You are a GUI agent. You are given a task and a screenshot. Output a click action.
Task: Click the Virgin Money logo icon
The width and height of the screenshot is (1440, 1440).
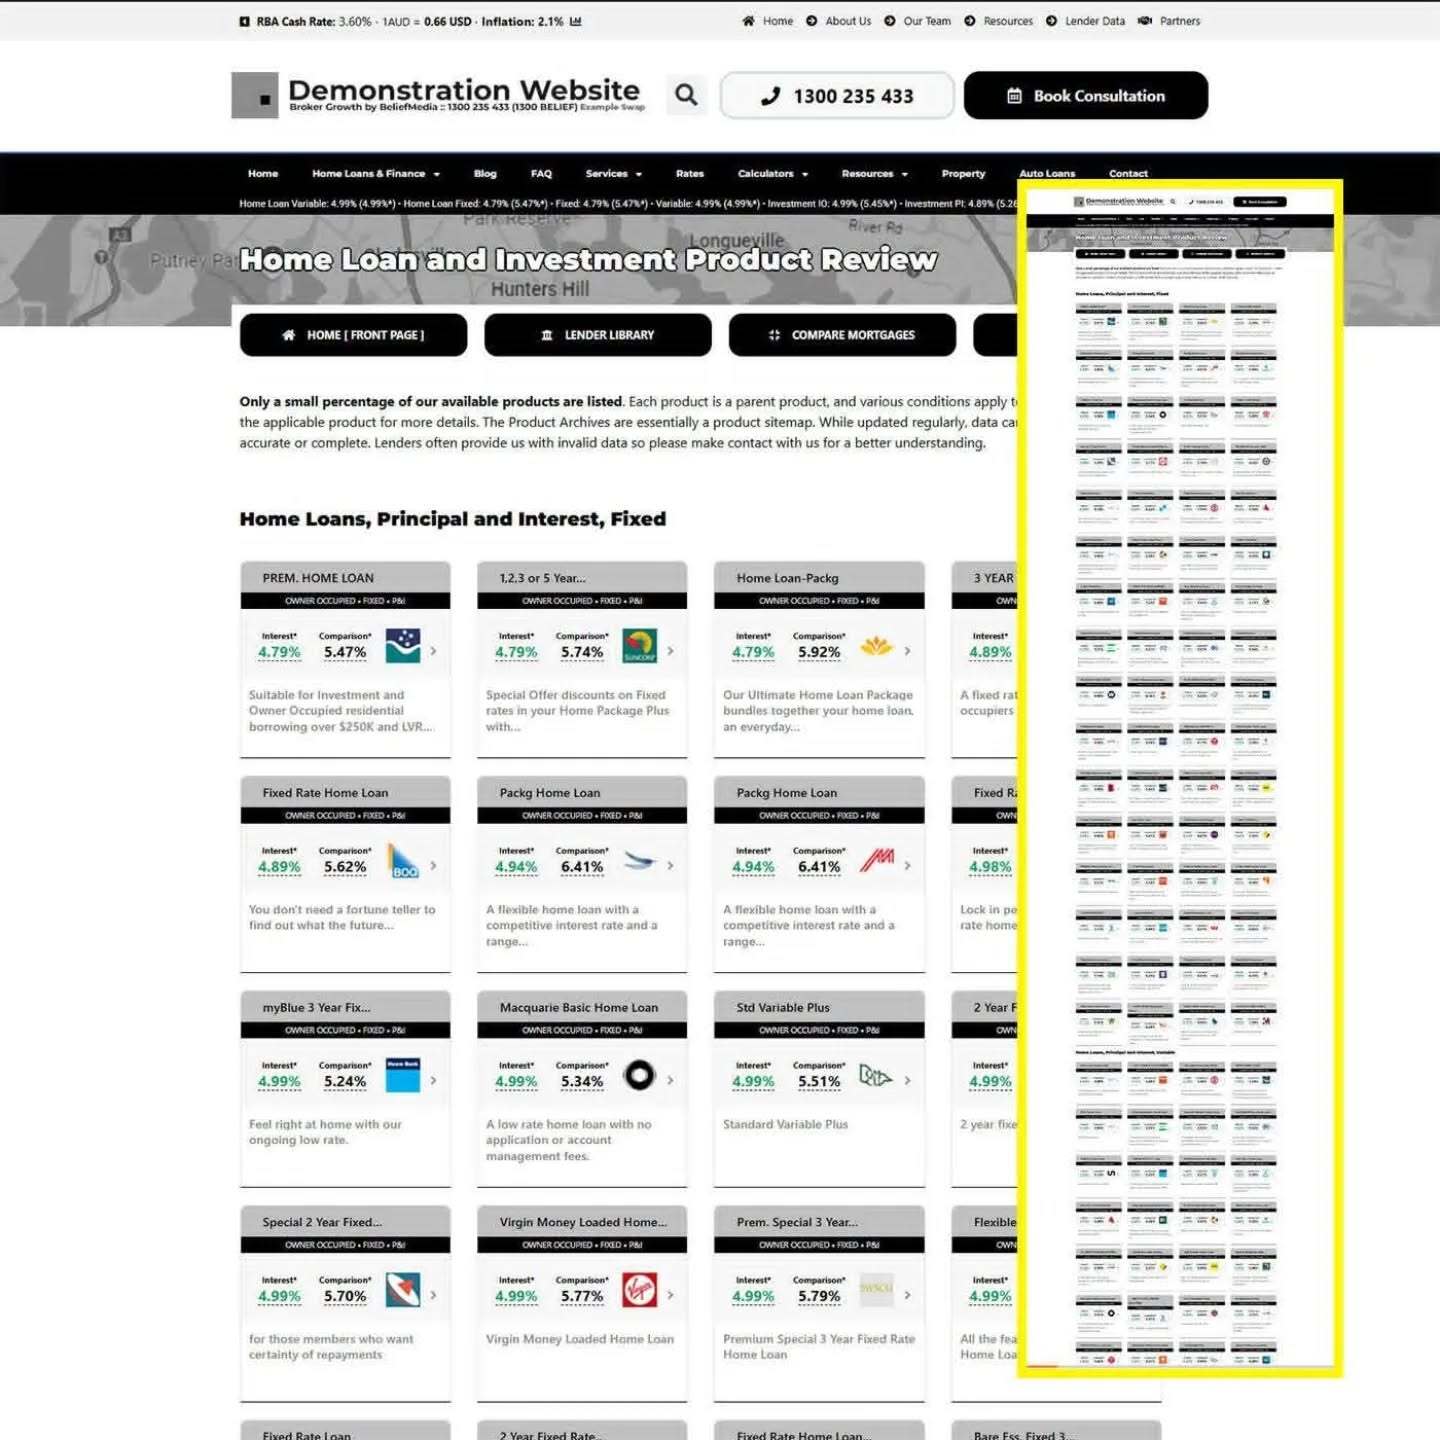coord(639,1290)
